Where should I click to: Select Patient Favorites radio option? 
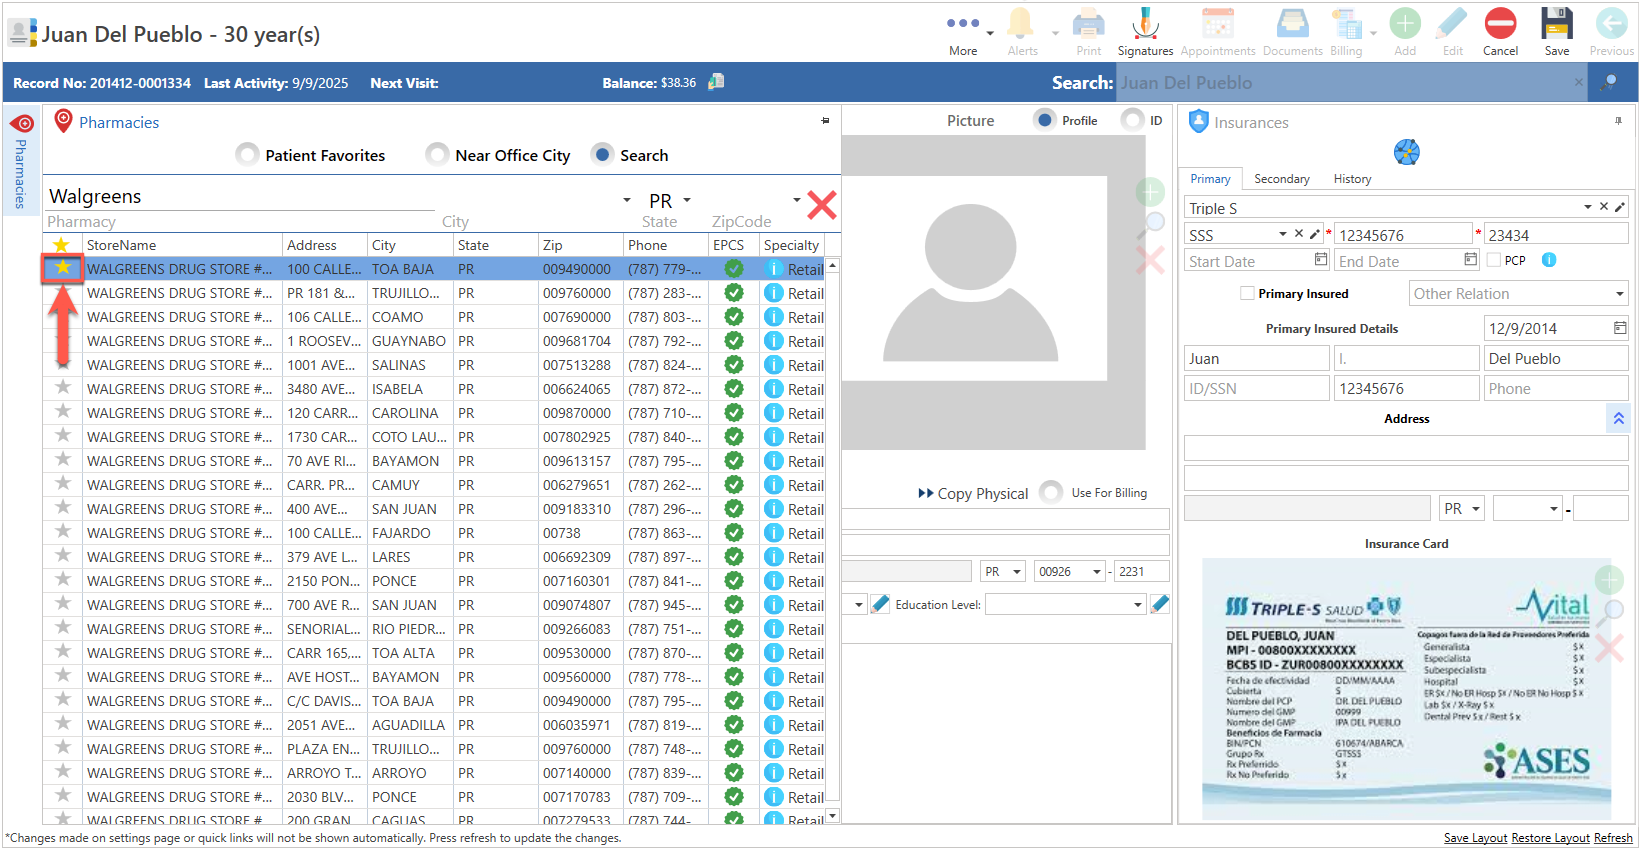(x=247, y=154)
